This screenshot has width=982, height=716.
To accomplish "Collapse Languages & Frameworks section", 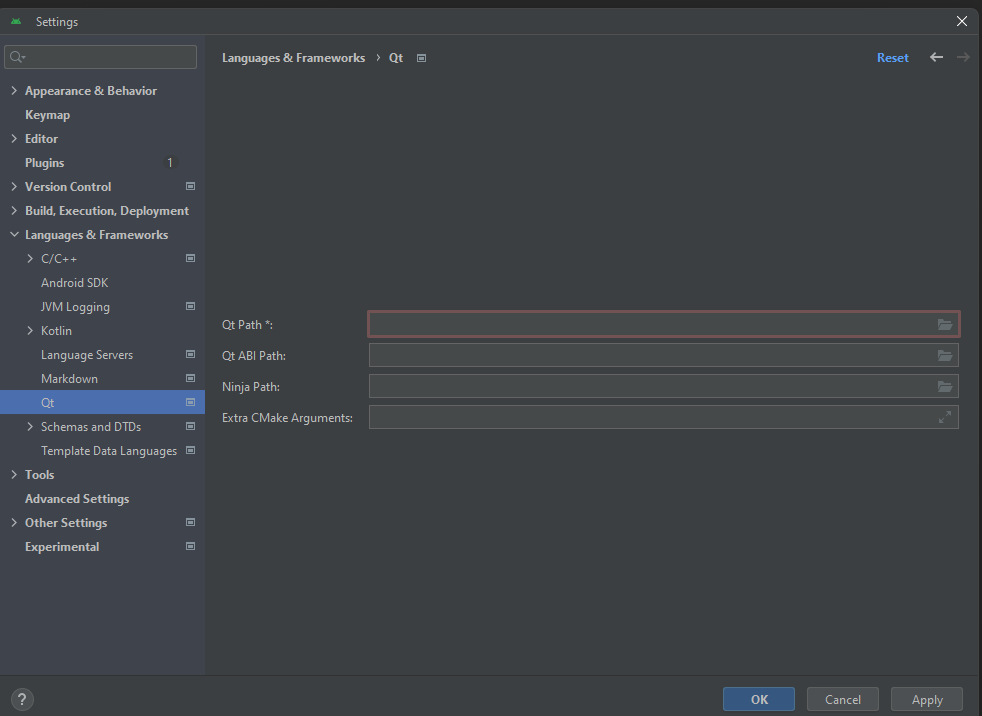I will (x=14, y=235).
